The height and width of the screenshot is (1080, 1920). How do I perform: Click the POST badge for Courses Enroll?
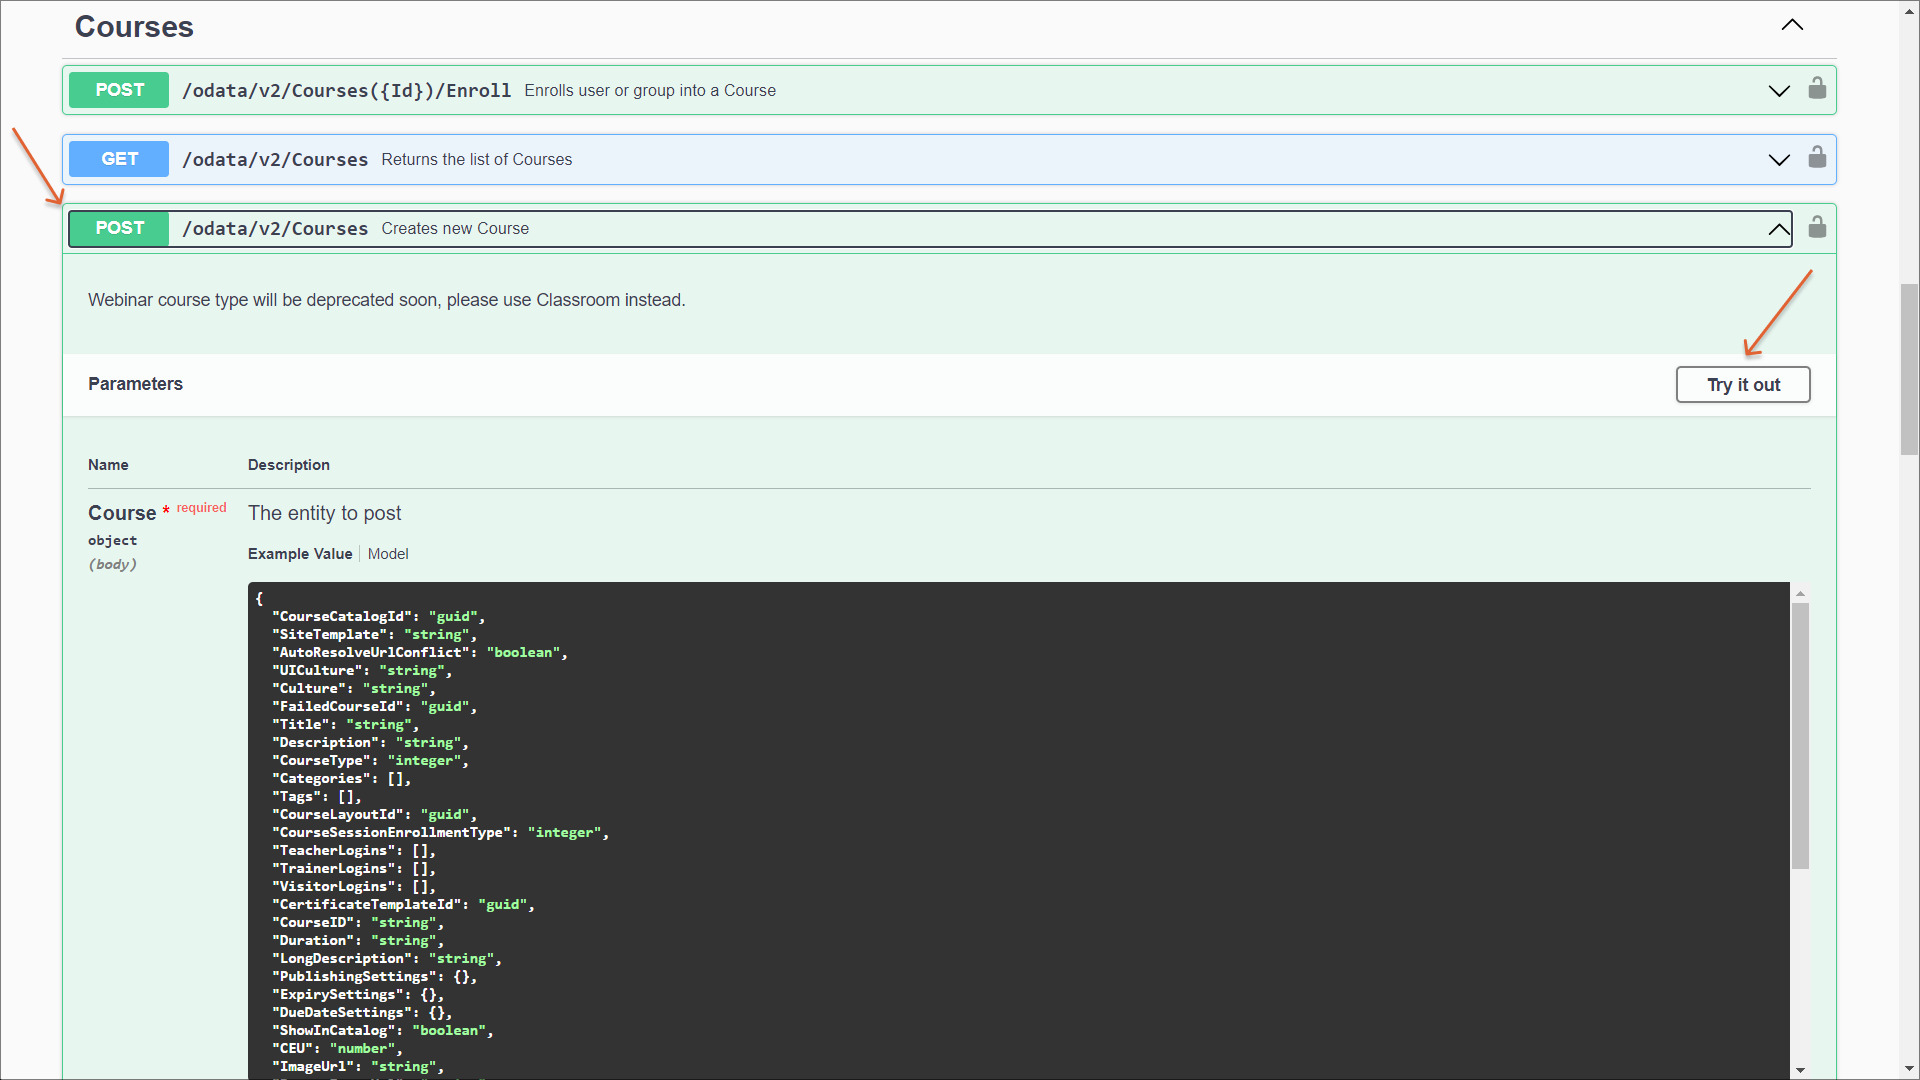click(x=119, y=90)
